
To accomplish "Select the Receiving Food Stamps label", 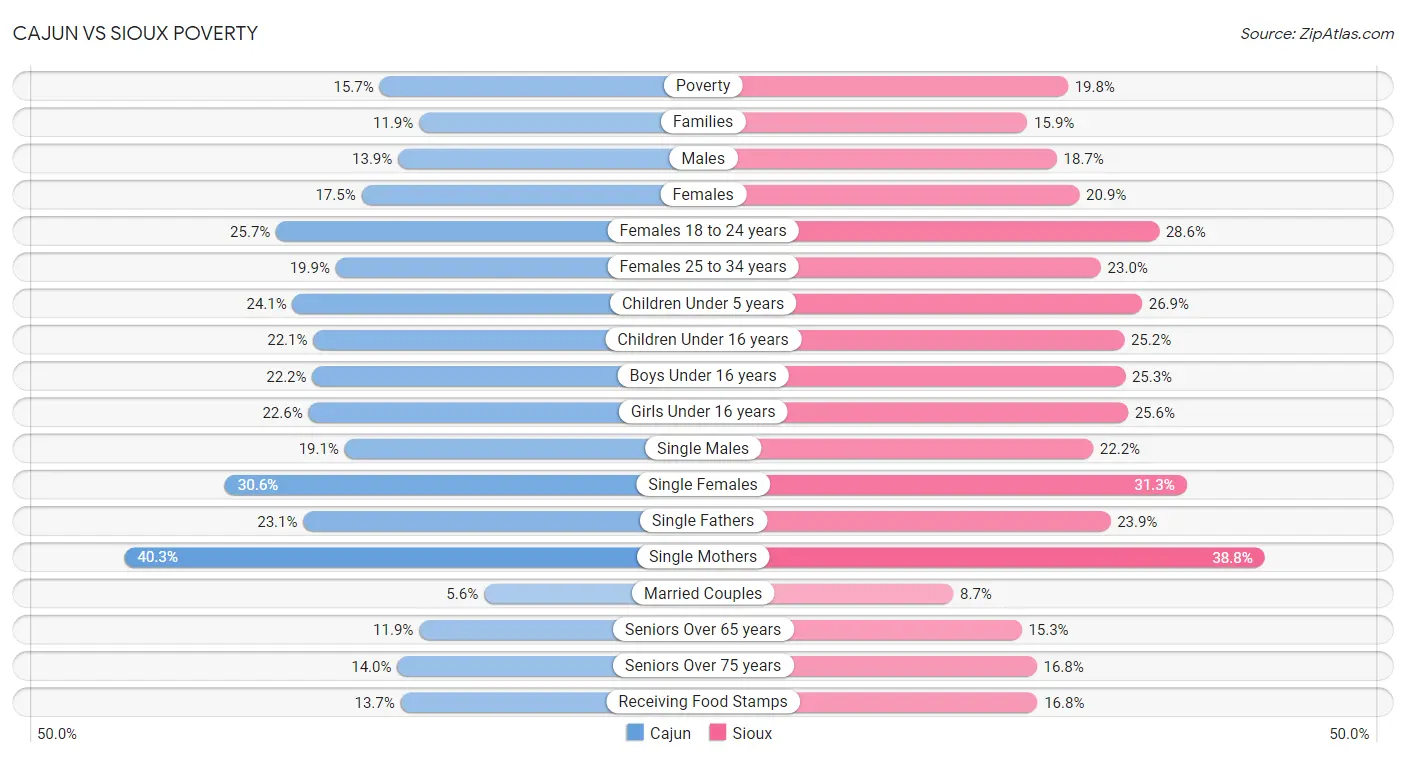I will [x=703, y=702].
